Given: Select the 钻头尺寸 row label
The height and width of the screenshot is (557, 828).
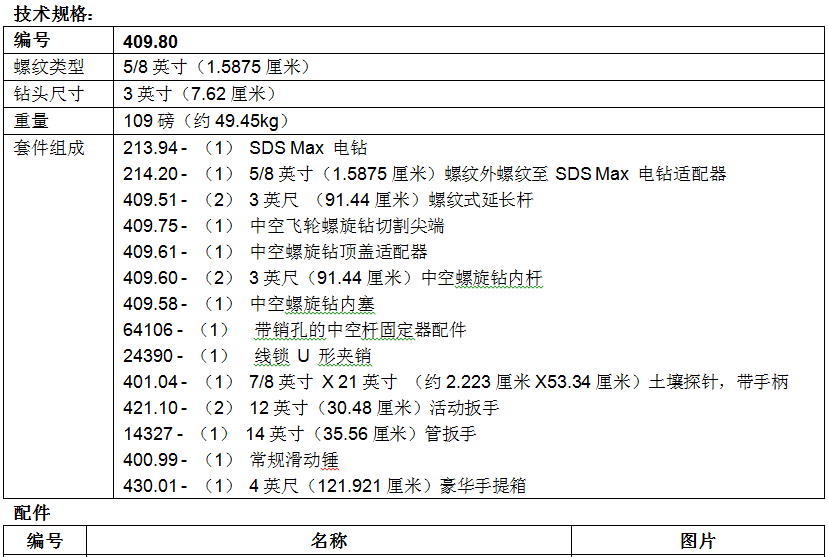Looking at the screenshot, I should pyautogui.click(x=49, y=94).
